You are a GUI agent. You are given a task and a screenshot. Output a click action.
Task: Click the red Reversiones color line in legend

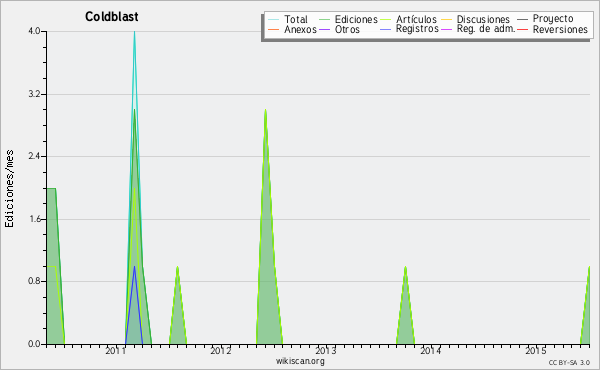point(522,29)
